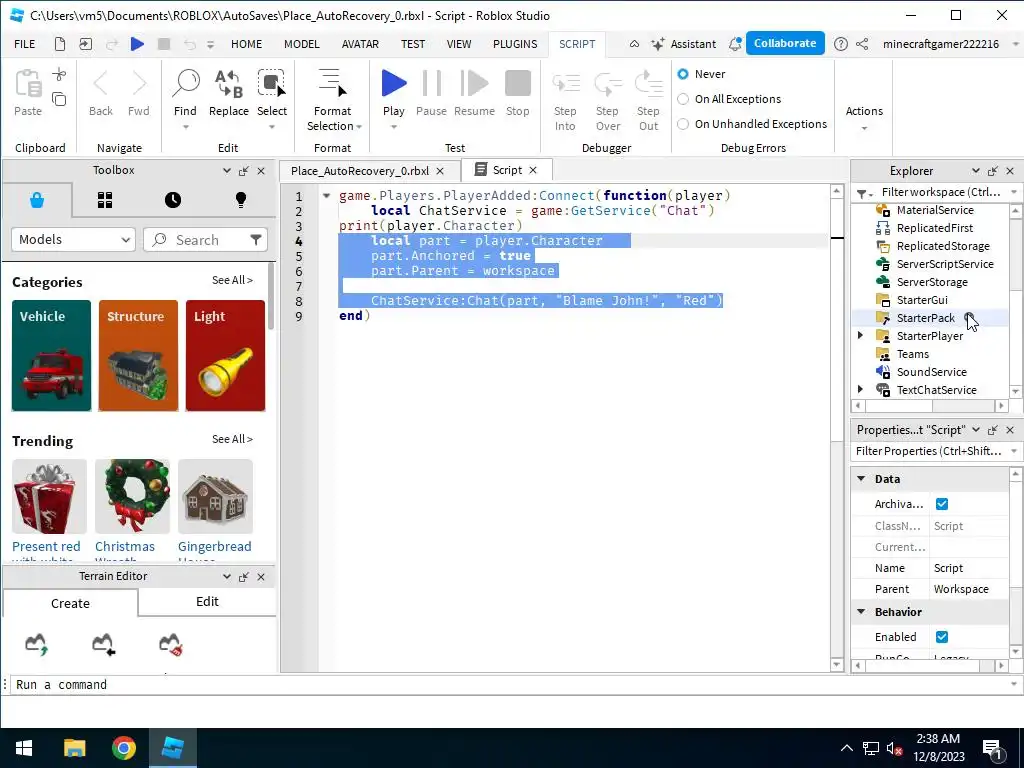Switch to the Place_AutoRecovery_0.rbxl tab
The height and width of the screenshot is (768, 1024).
point(360,170)
